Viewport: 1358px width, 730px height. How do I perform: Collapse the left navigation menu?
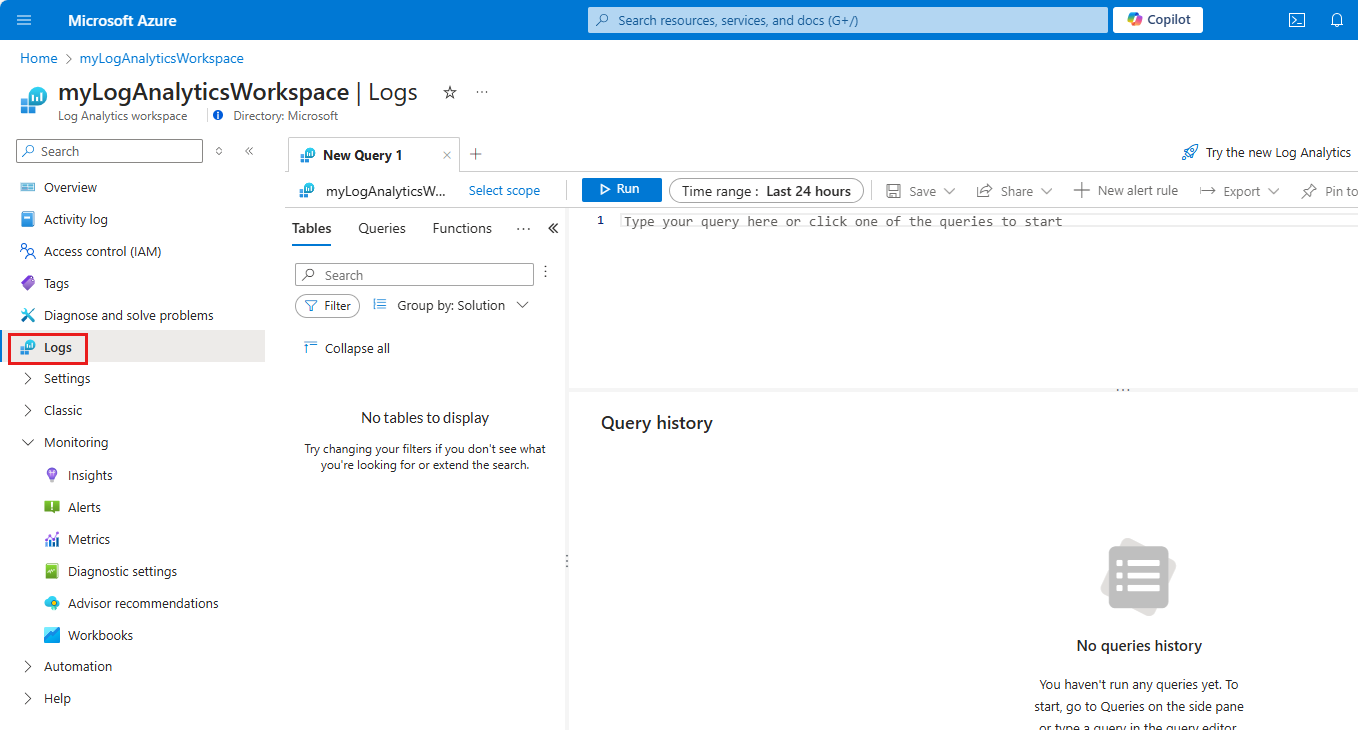249,151
